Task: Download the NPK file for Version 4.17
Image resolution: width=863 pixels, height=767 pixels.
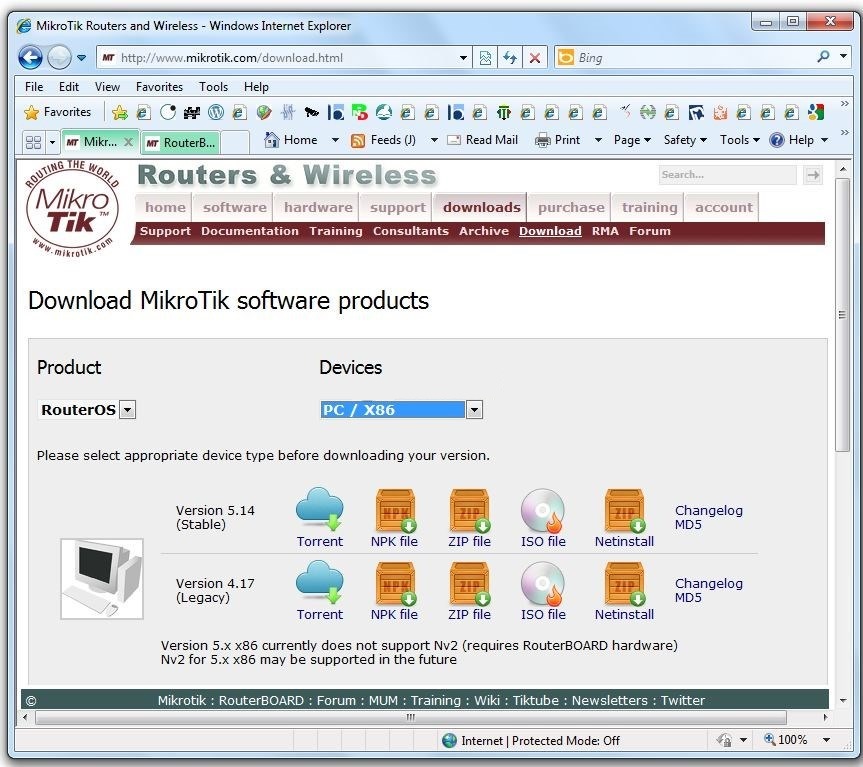Action: 395,584
